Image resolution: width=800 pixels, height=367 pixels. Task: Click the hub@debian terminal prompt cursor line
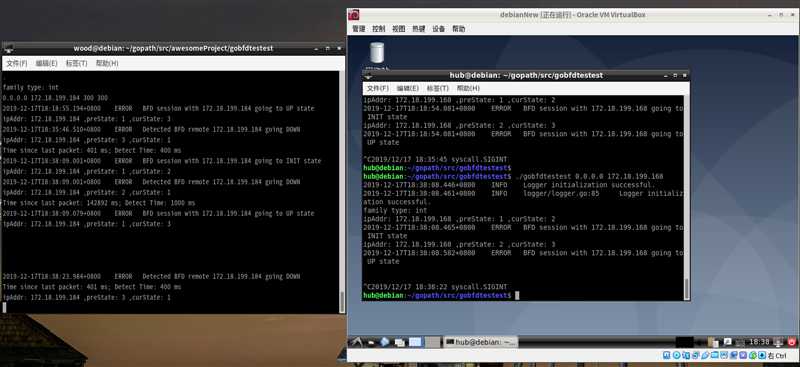pos(441,296)
